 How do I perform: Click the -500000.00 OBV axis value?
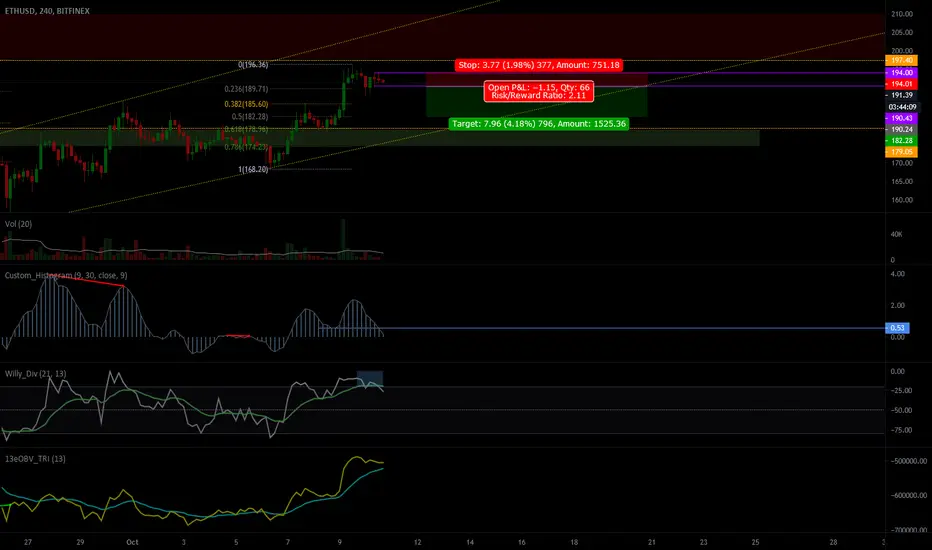pos(908,461)
